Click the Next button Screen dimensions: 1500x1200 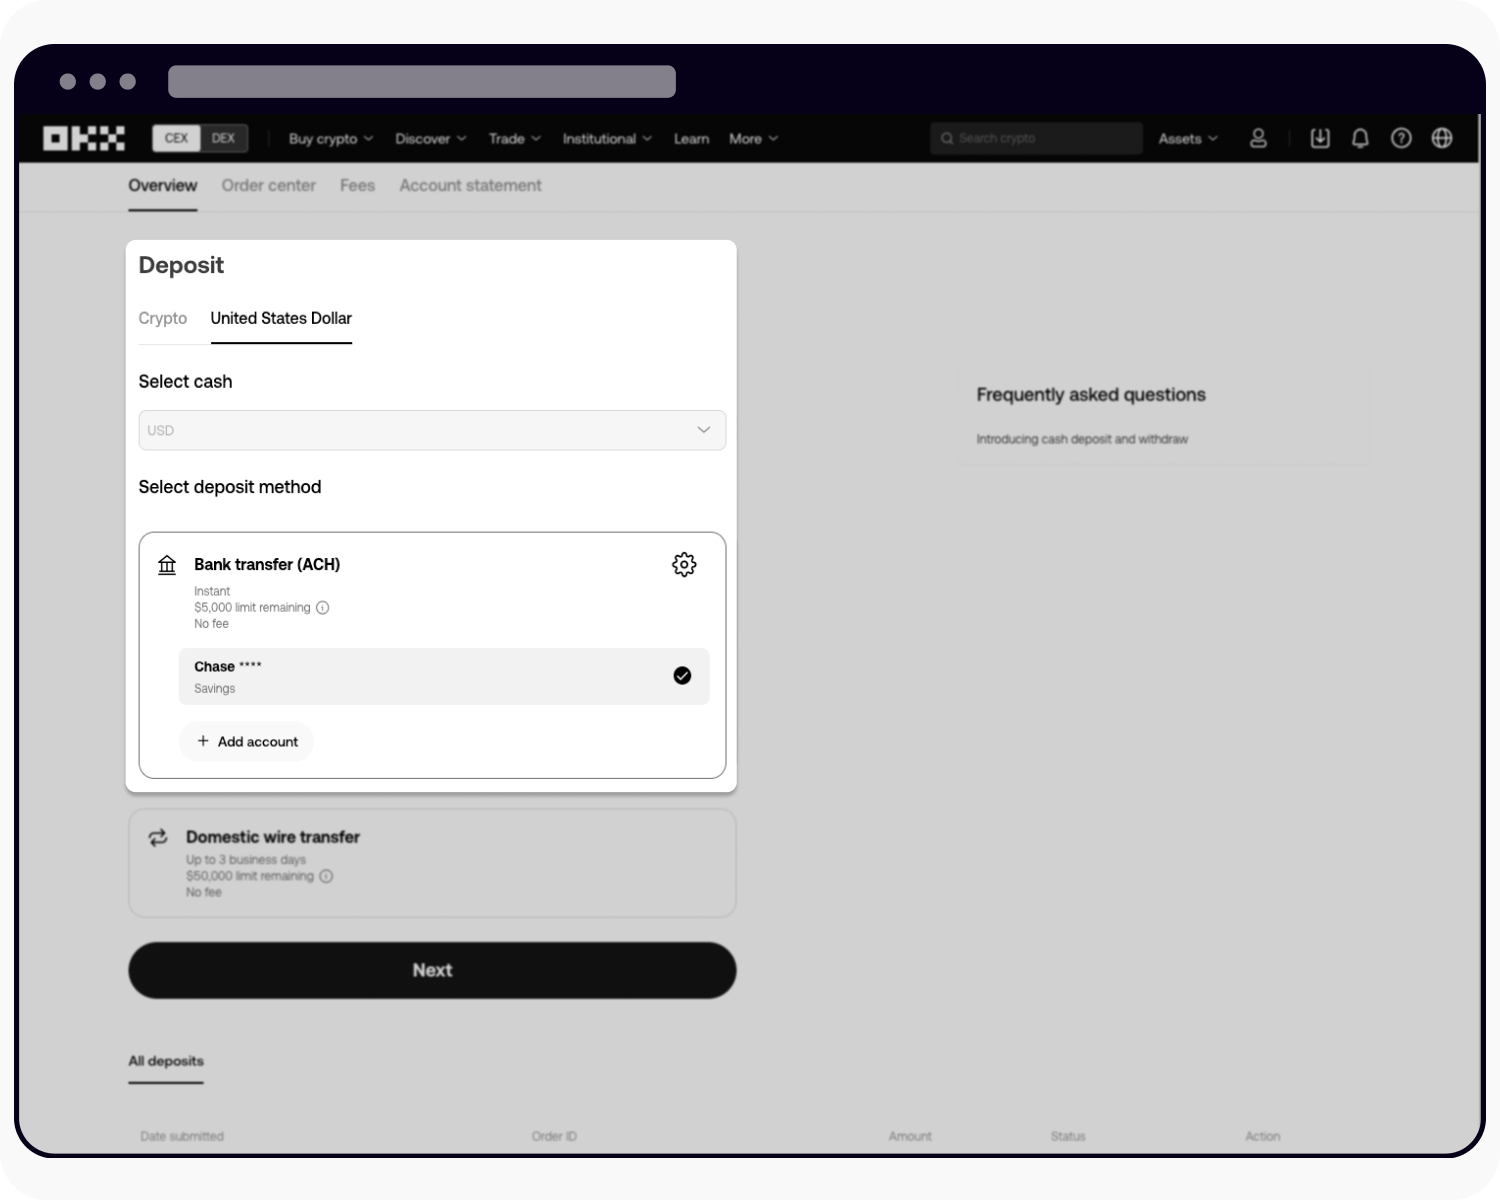[x=432, y=970]
